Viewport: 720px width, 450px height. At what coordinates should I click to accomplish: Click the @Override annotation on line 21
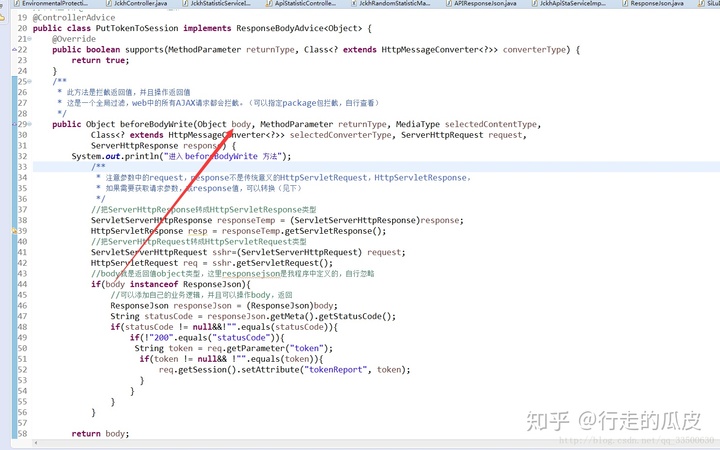click(74, 39)
